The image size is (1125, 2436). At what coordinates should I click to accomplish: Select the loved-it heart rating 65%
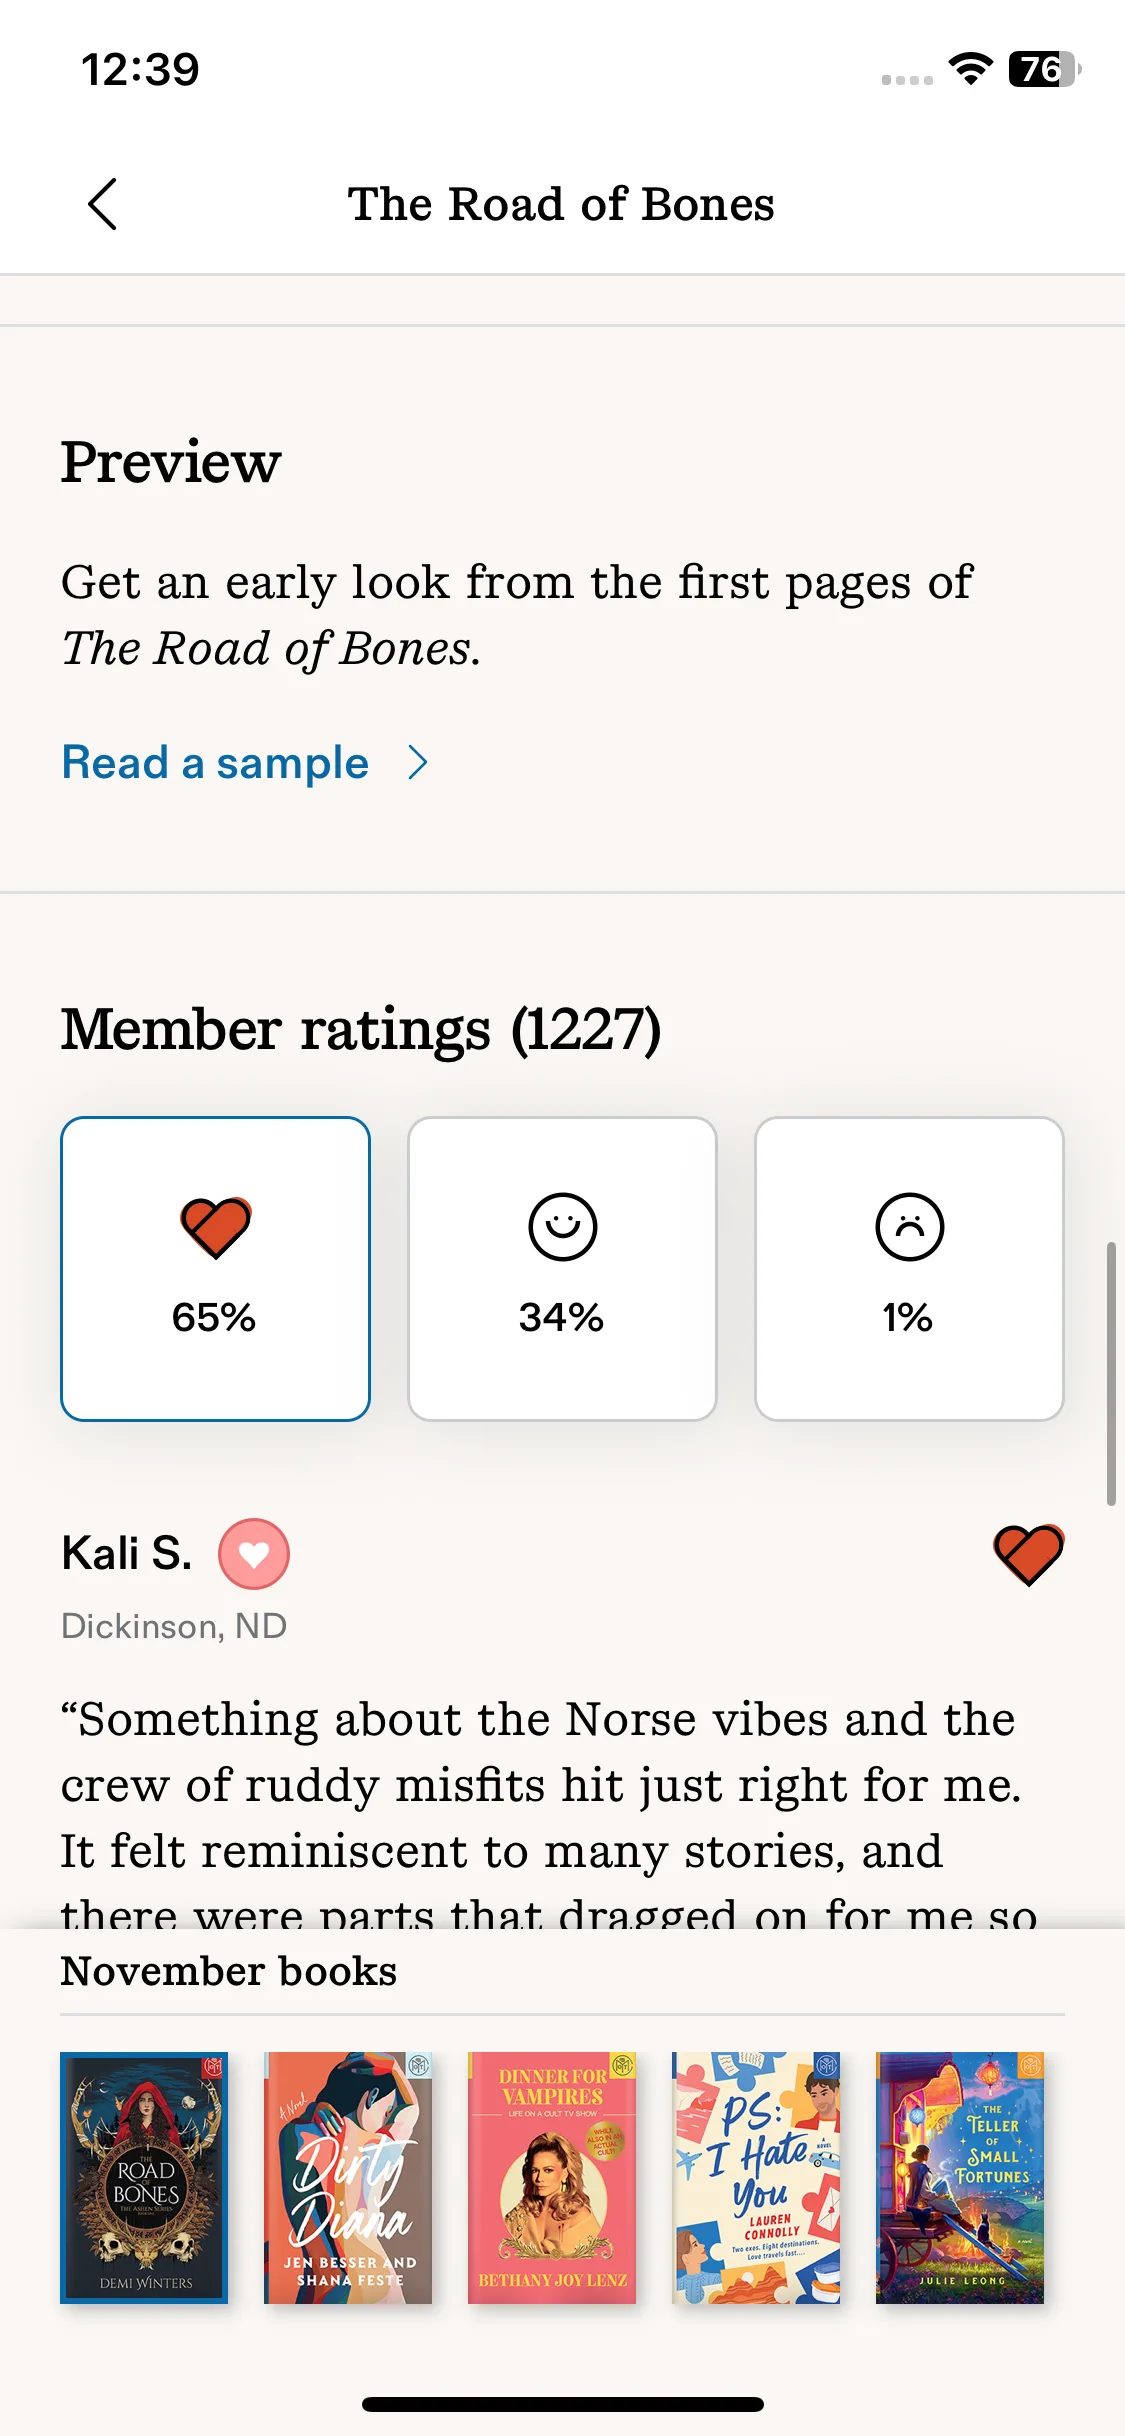tap(215, 1268)
